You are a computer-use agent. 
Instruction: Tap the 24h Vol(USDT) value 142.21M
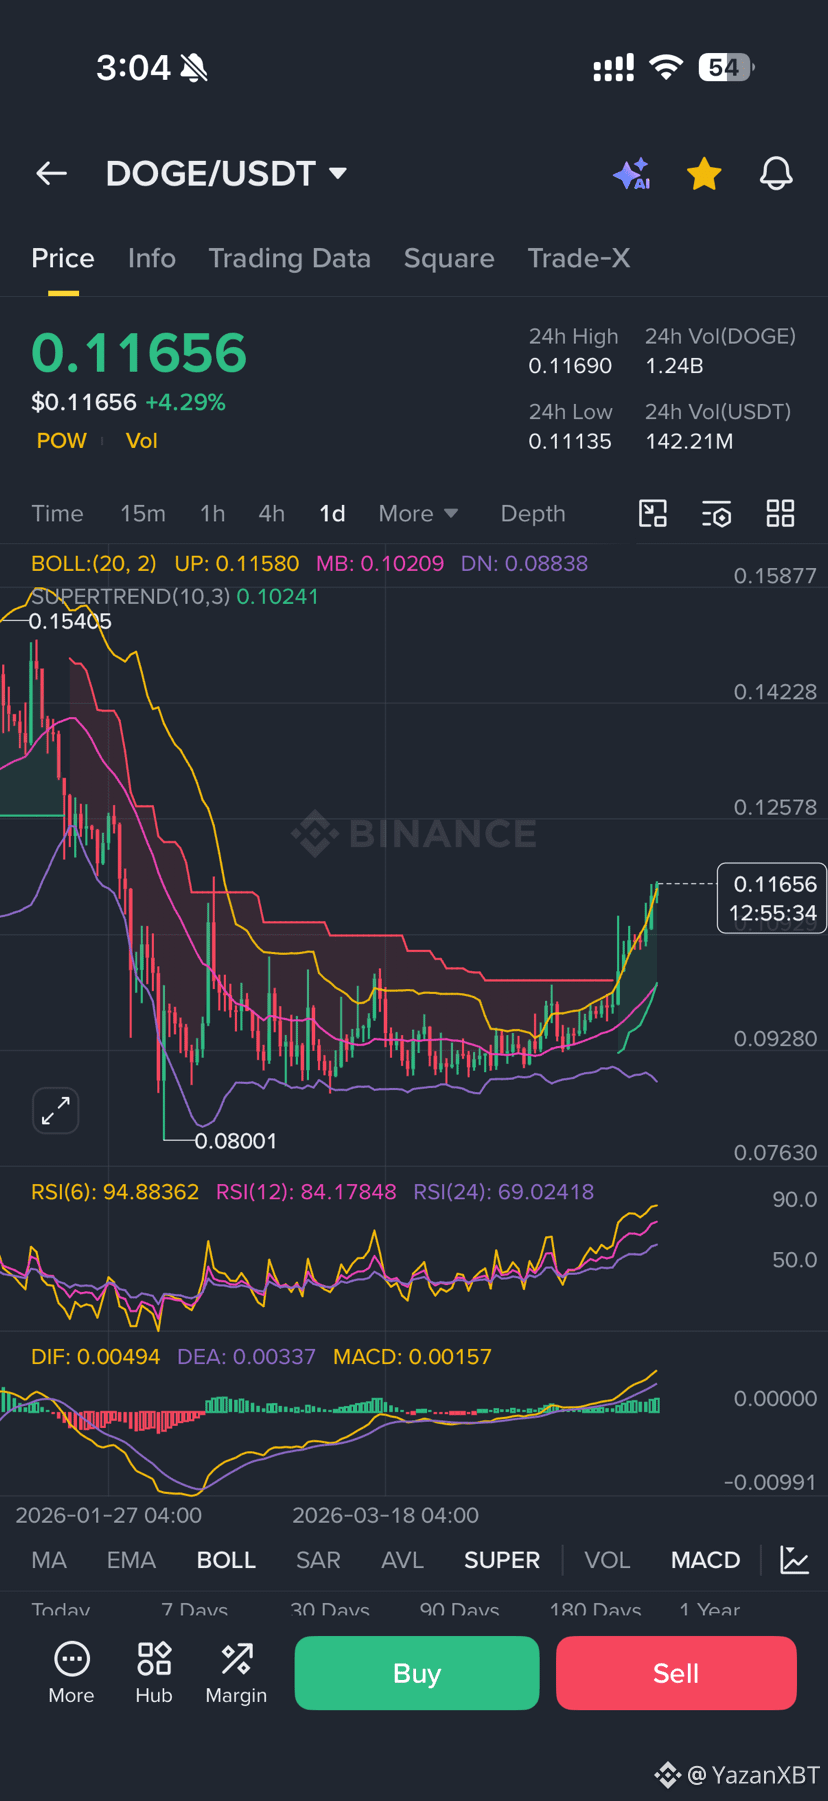690,441
